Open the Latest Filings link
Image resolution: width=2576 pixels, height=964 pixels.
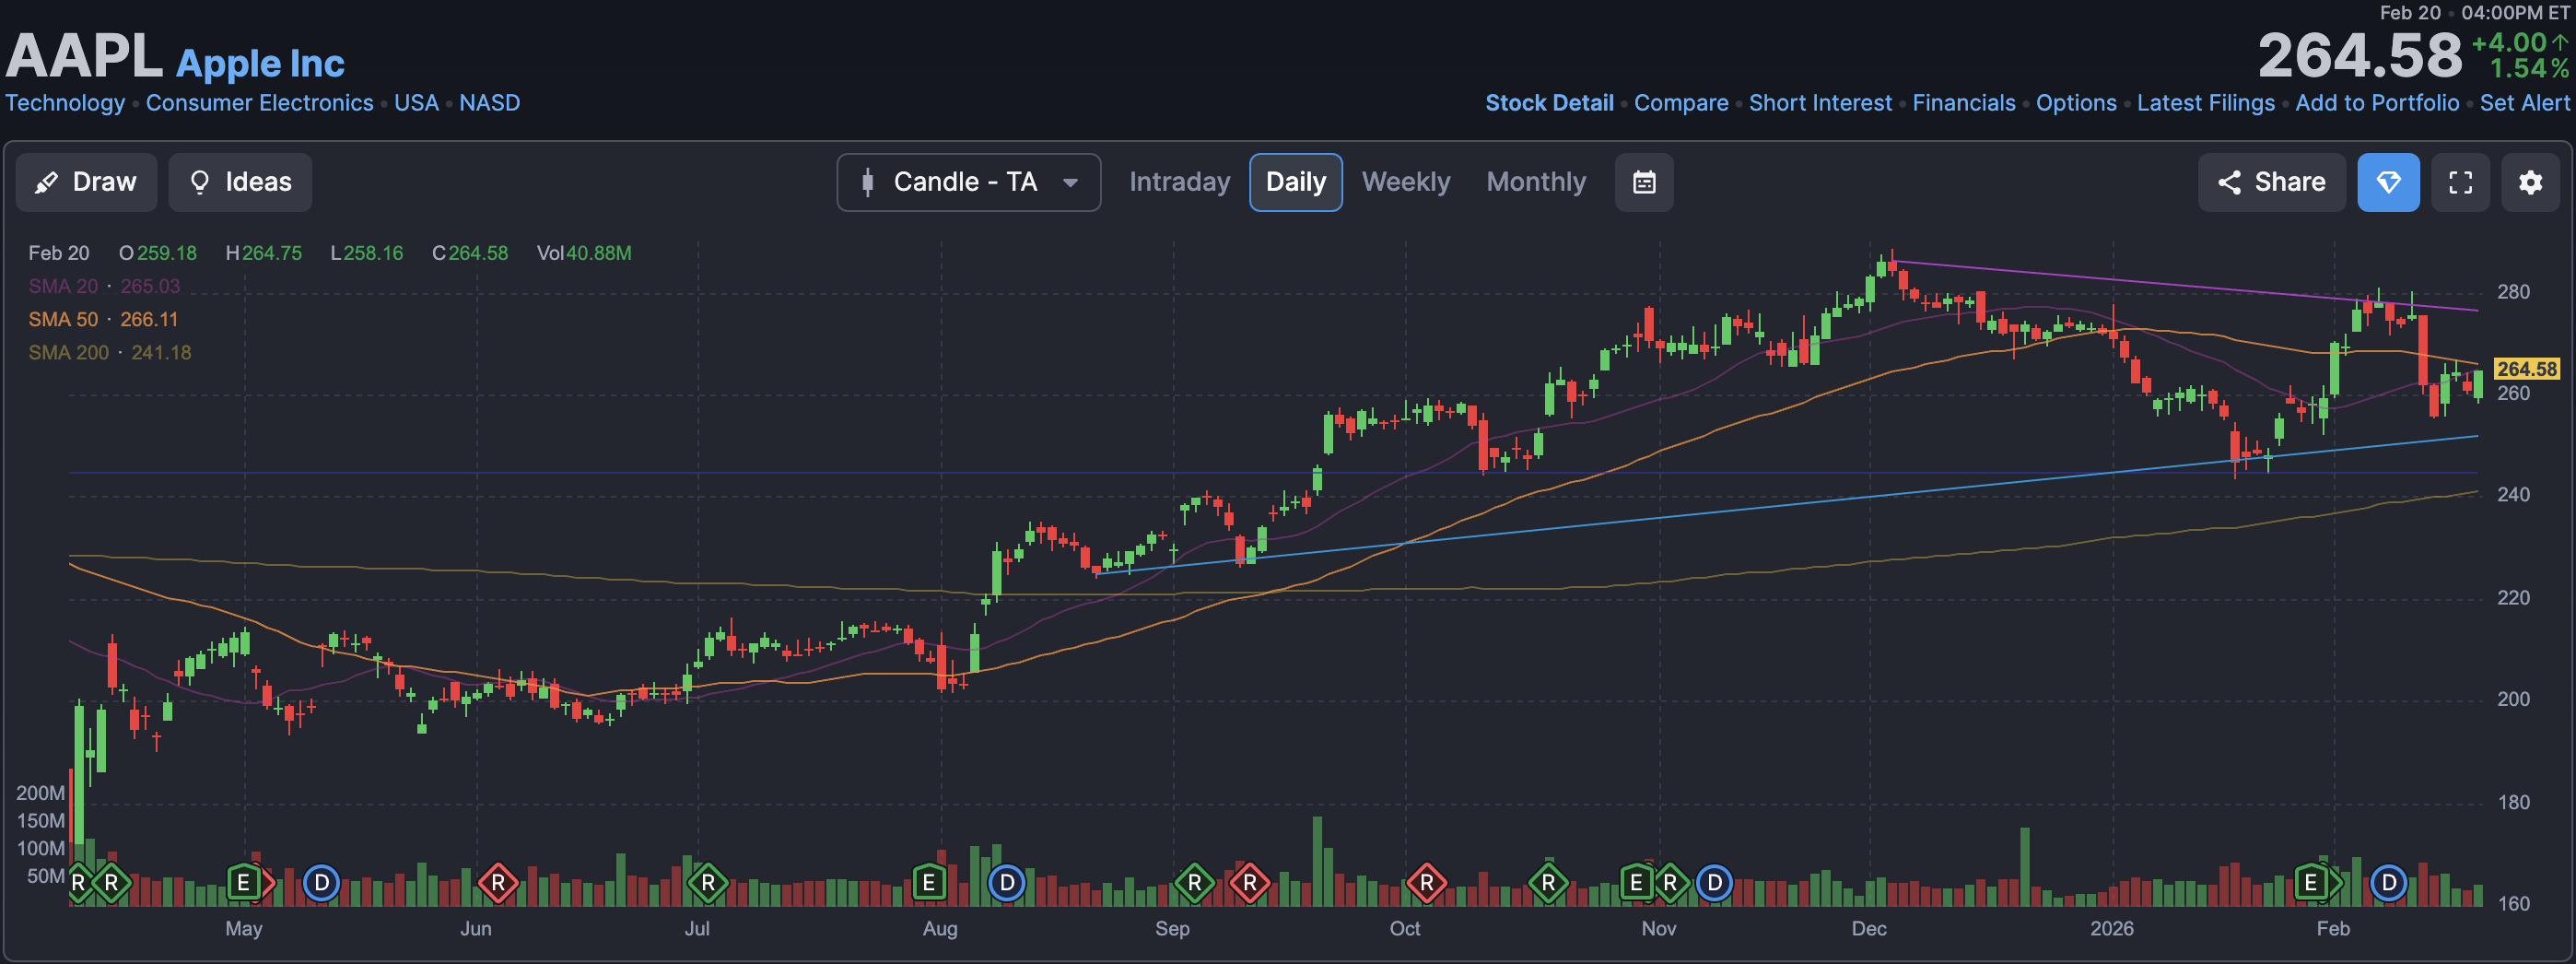(x=2205, y=103)
